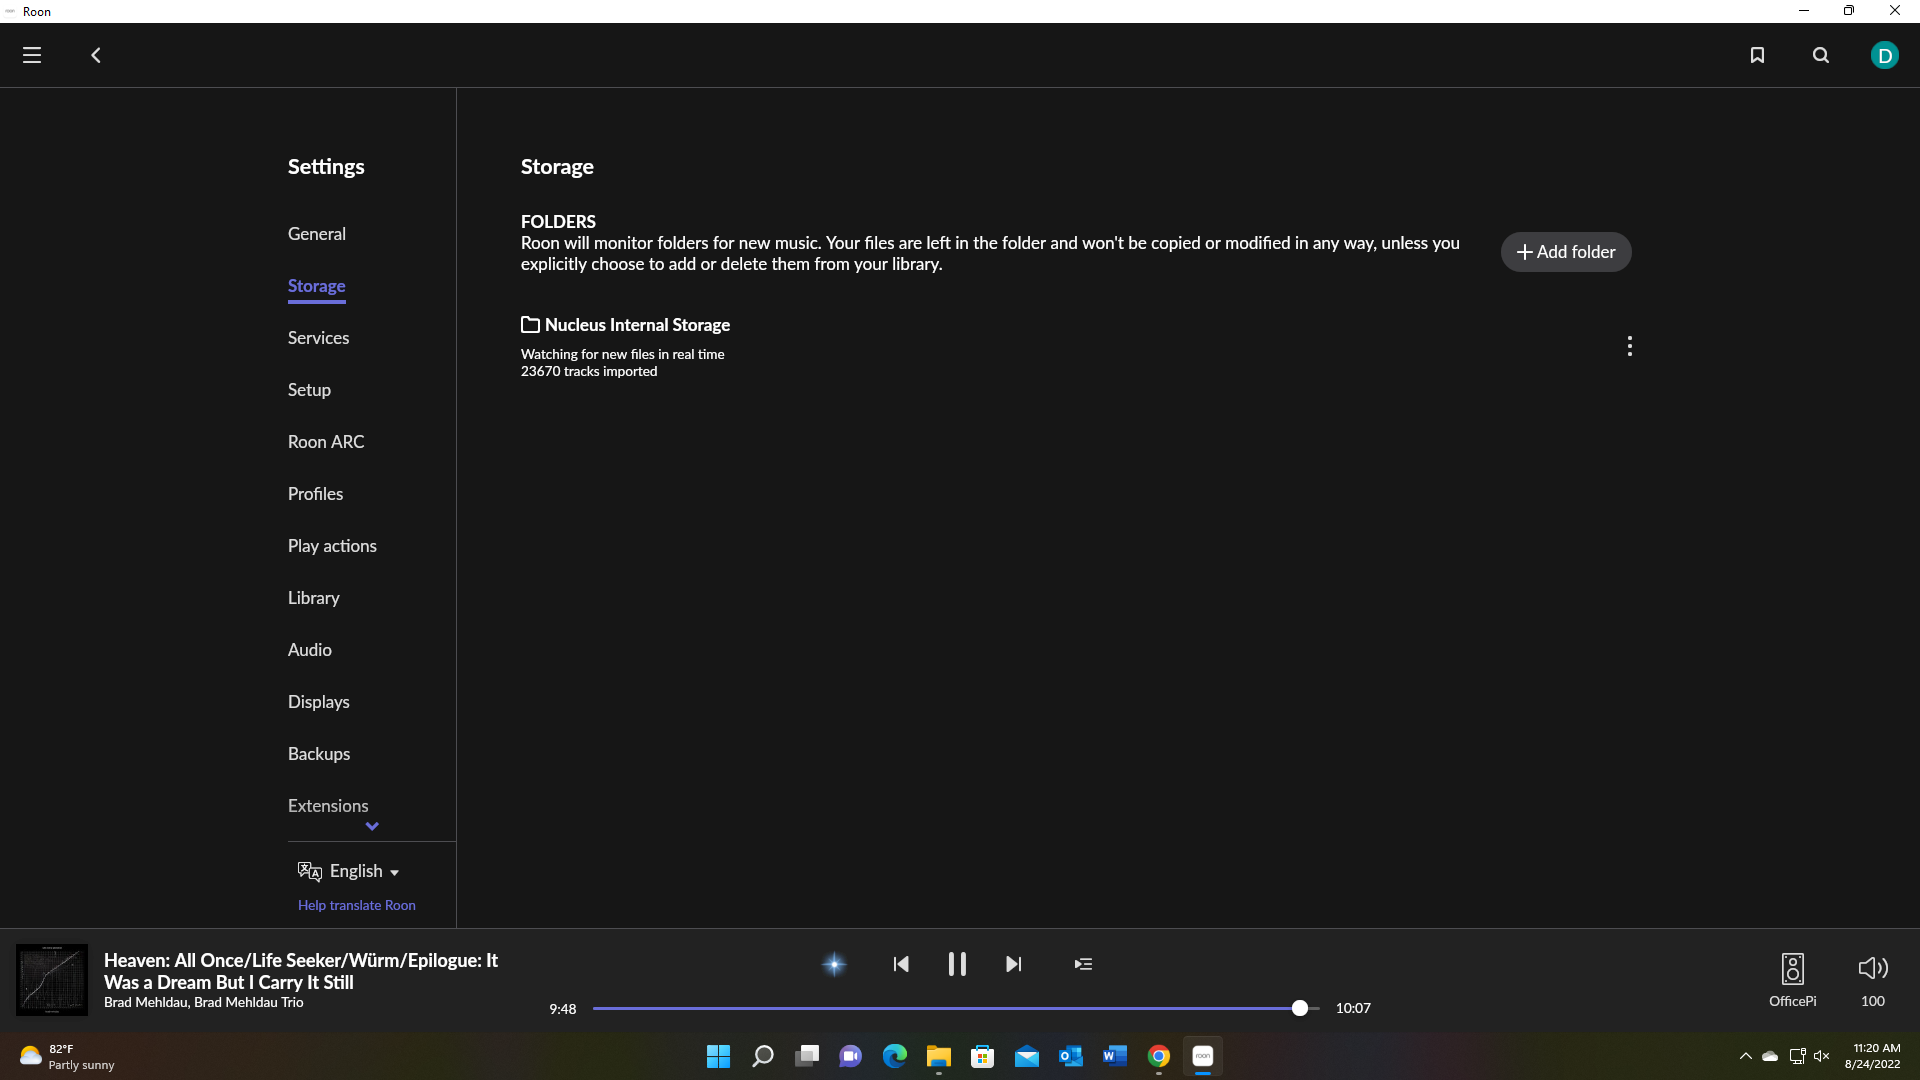Screen dimensions: 1920x1080
Task: Skip to the next track
Action: point(1013,964)
